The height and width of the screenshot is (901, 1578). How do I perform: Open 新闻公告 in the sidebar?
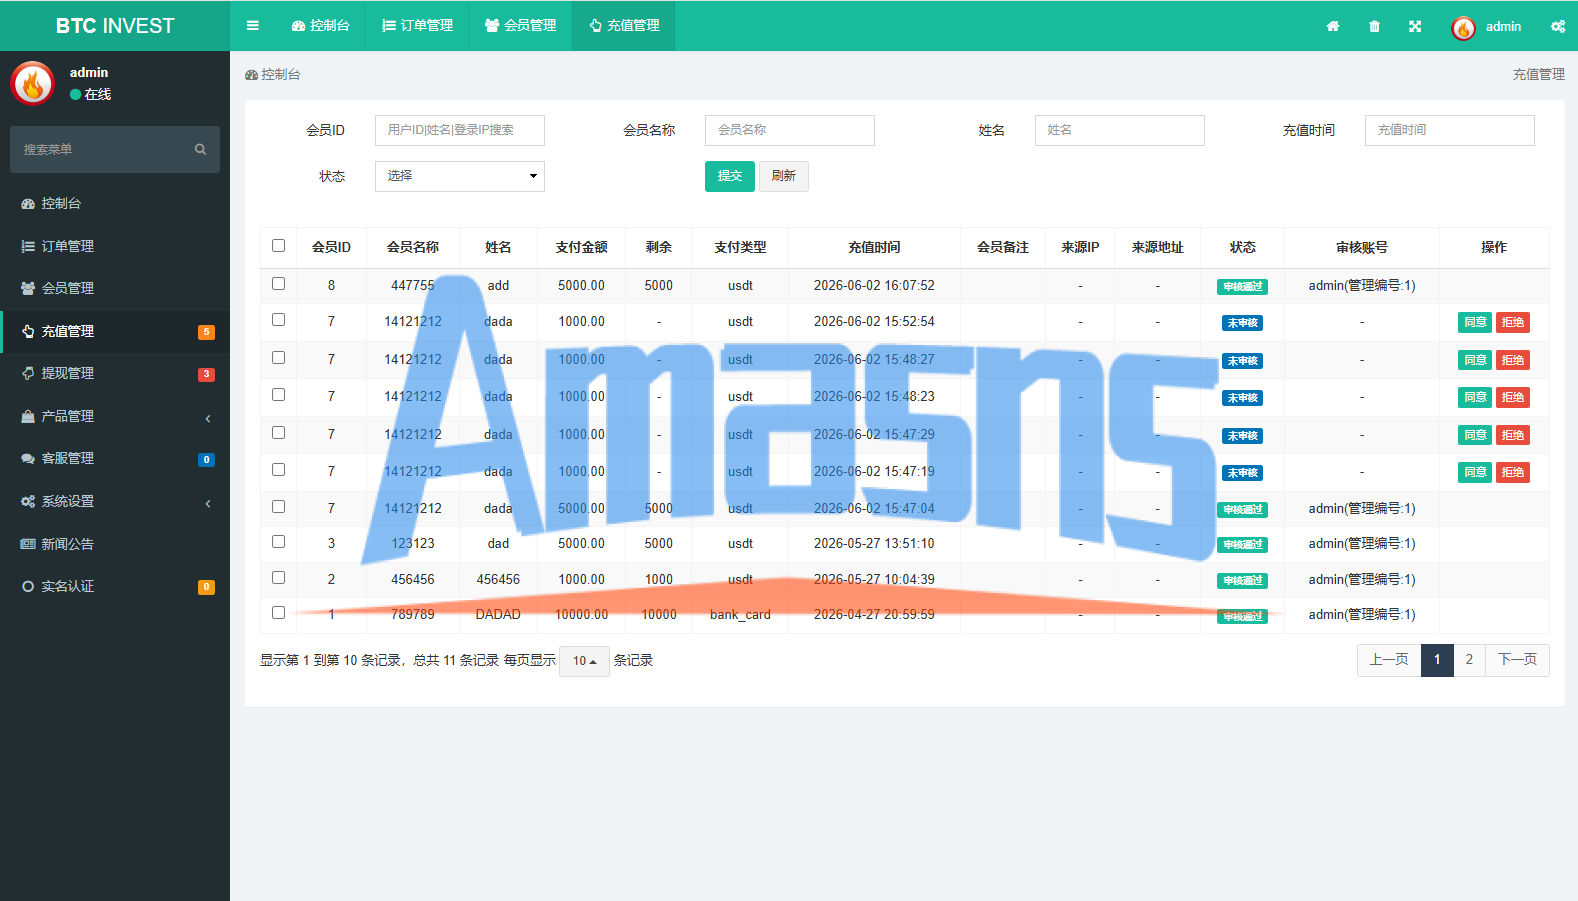pos(115,544)
